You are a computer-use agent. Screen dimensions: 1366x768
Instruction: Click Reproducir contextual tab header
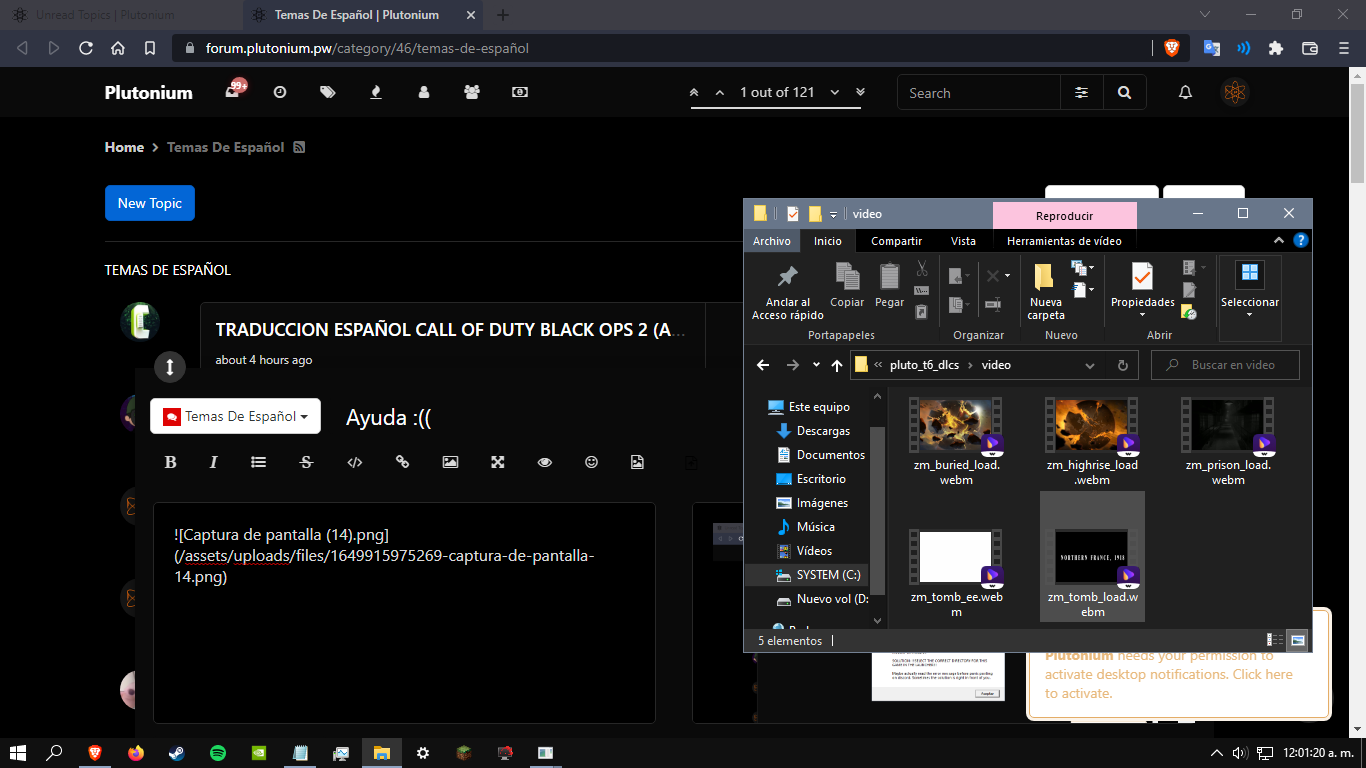[x=1065, y=215]
